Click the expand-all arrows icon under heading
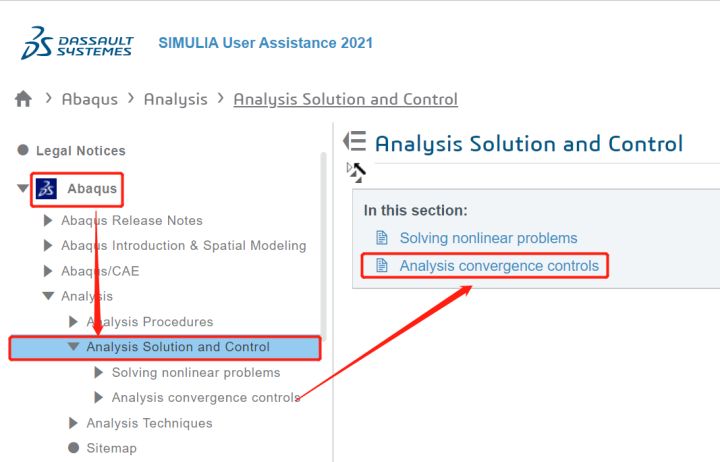 coord(356,172)
